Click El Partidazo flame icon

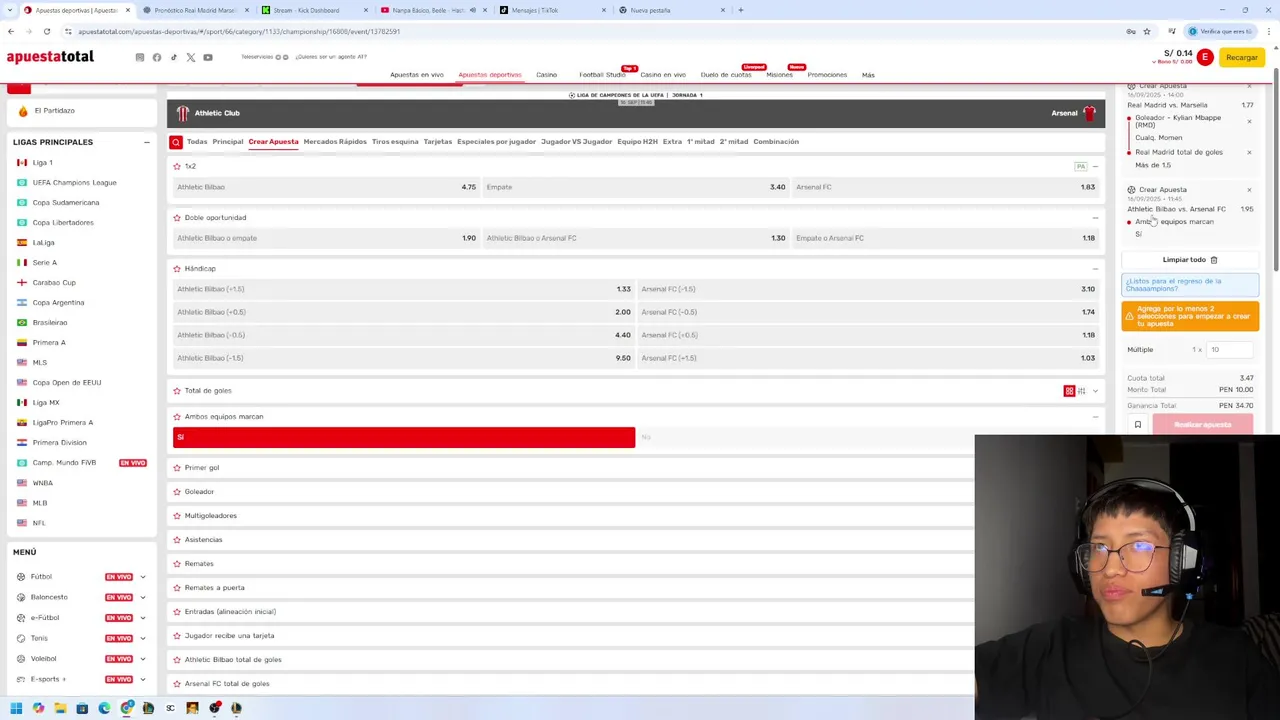pyautogui.click(x=23, y=111)
